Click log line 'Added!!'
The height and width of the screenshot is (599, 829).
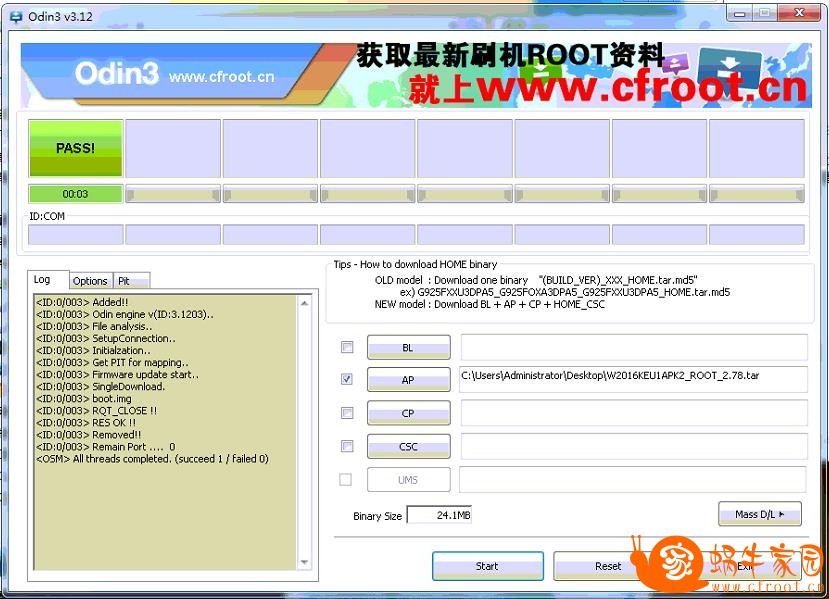(x=82, y=302)
